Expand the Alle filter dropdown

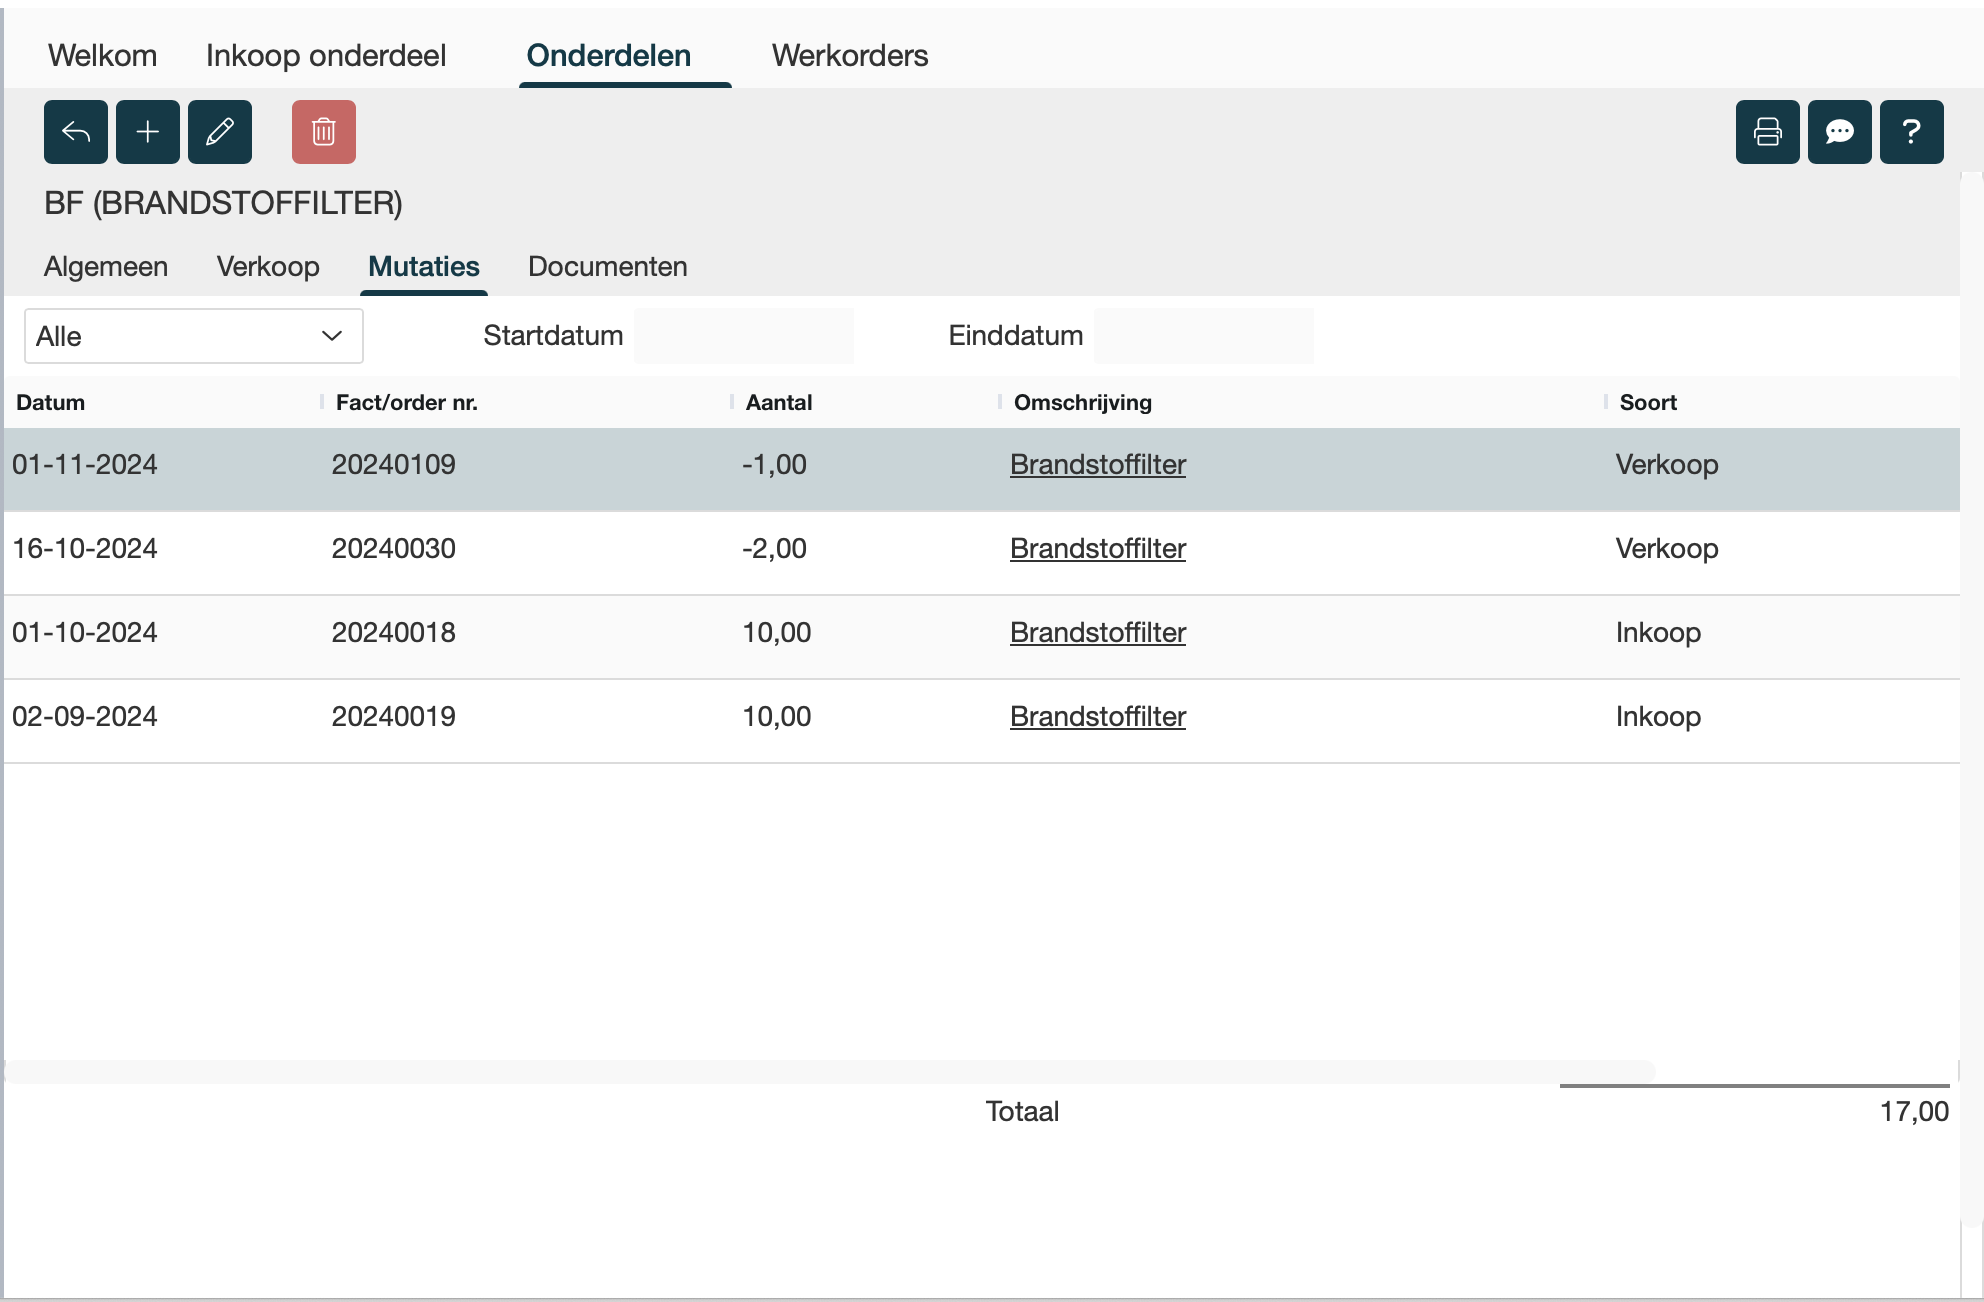tap(193, 336)
